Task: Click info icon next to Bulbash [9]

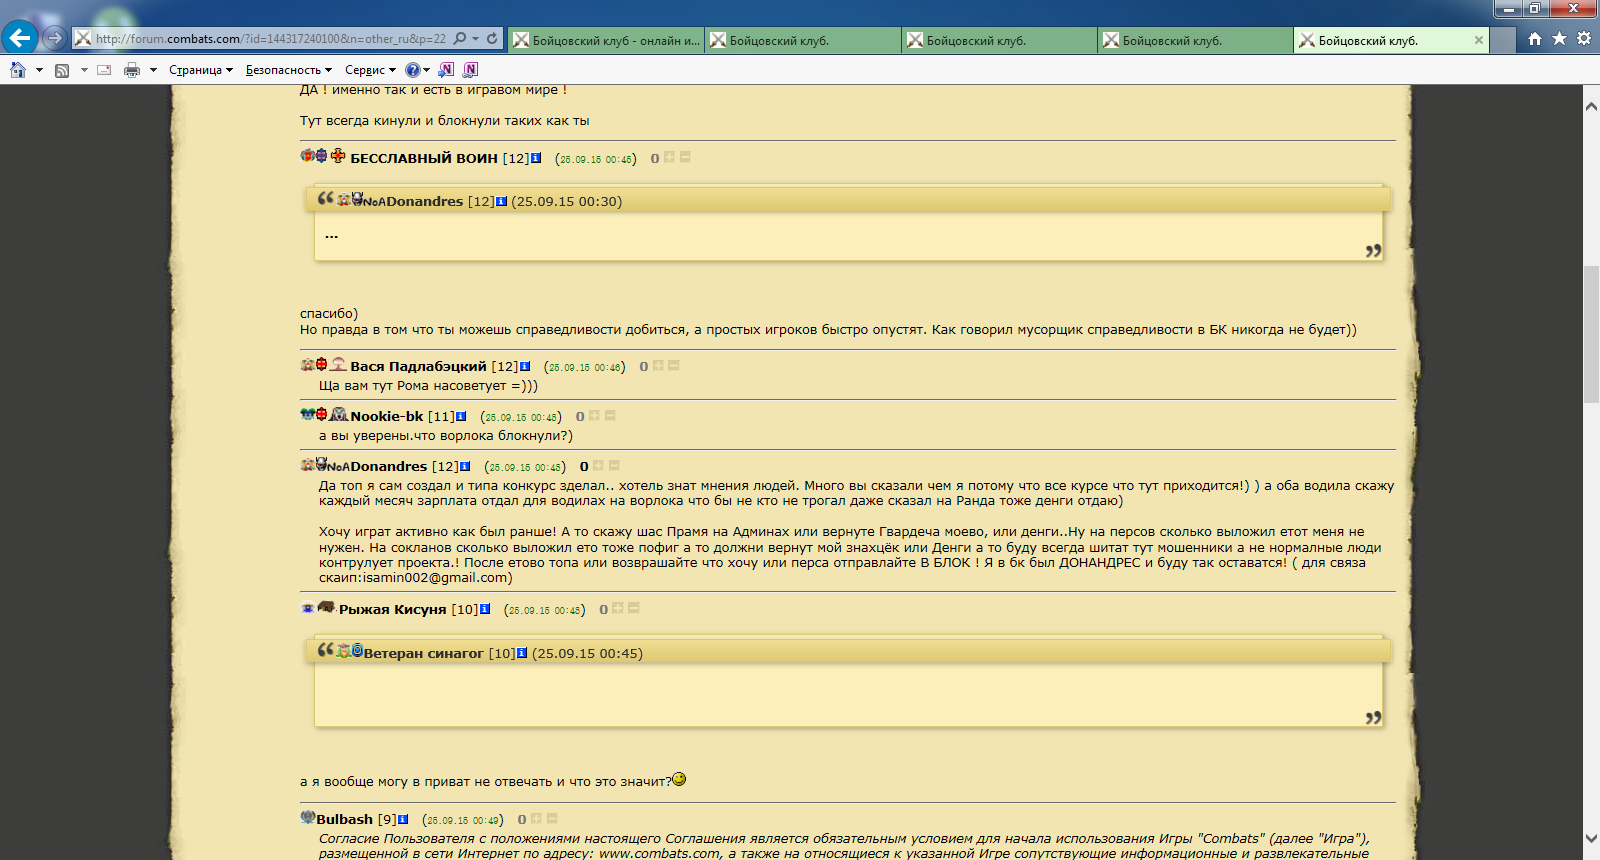Action: [403, 819]
